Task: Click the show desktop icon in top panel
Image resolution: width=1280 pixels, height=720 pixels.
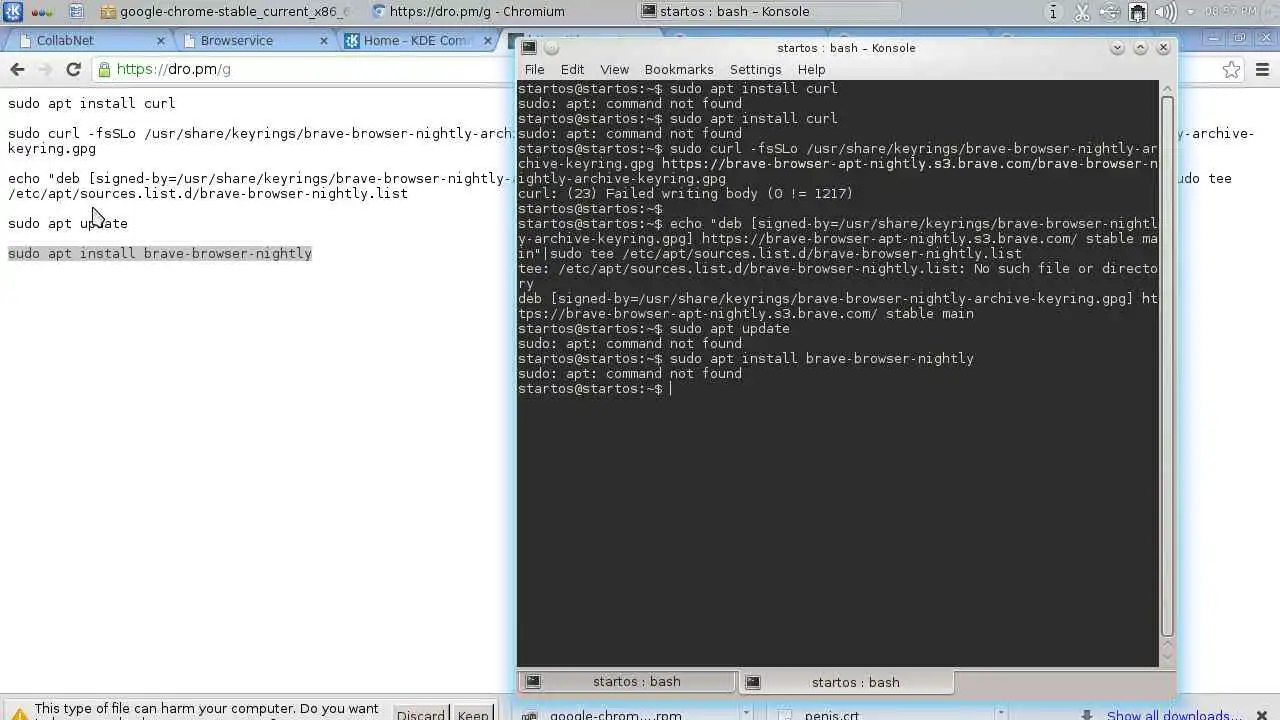Action: coord(76,12)
